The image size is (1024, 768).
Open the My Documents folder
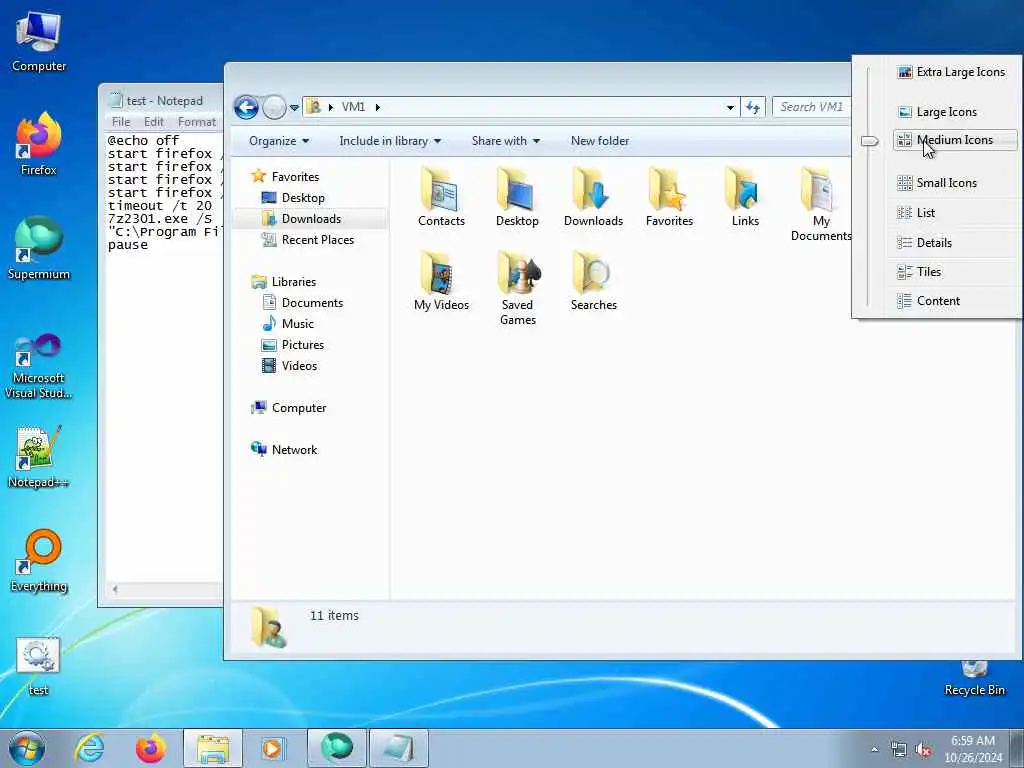click(820, 204)
